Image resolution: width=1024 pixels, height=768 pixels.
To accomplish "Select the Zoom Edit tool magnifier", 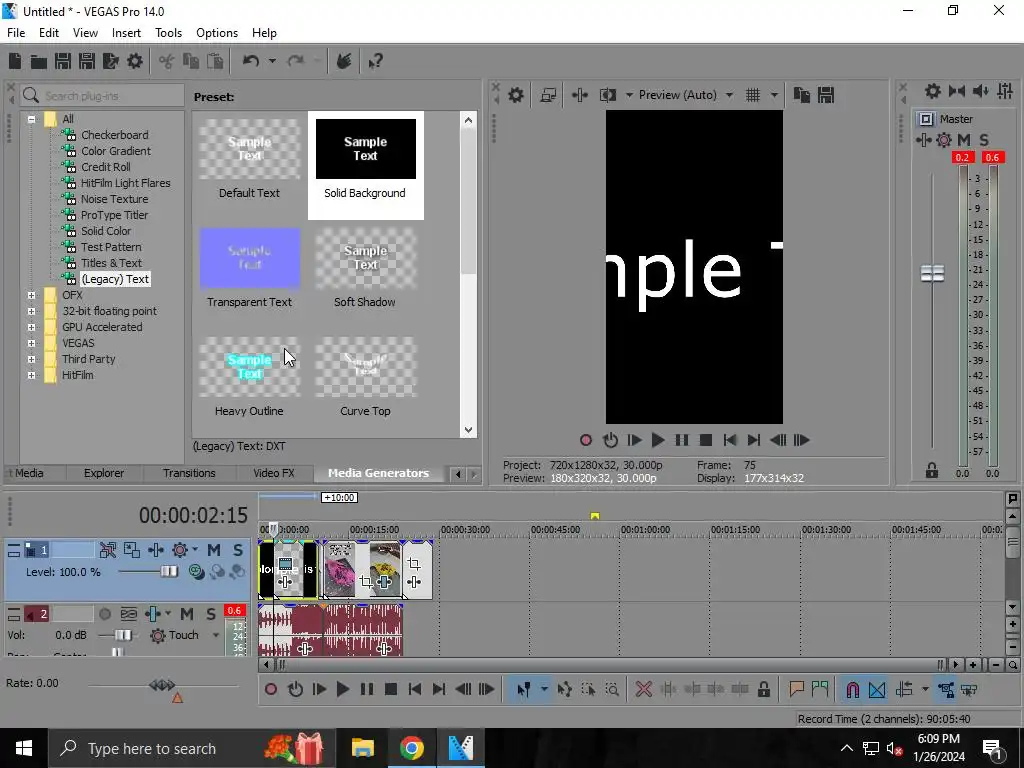I will coord(612,689).
